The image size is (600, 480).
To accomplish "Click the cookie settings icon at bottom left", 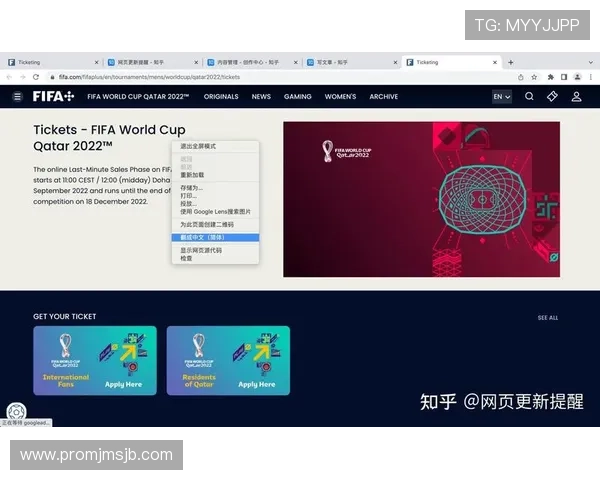I will [x=16, y=411].
